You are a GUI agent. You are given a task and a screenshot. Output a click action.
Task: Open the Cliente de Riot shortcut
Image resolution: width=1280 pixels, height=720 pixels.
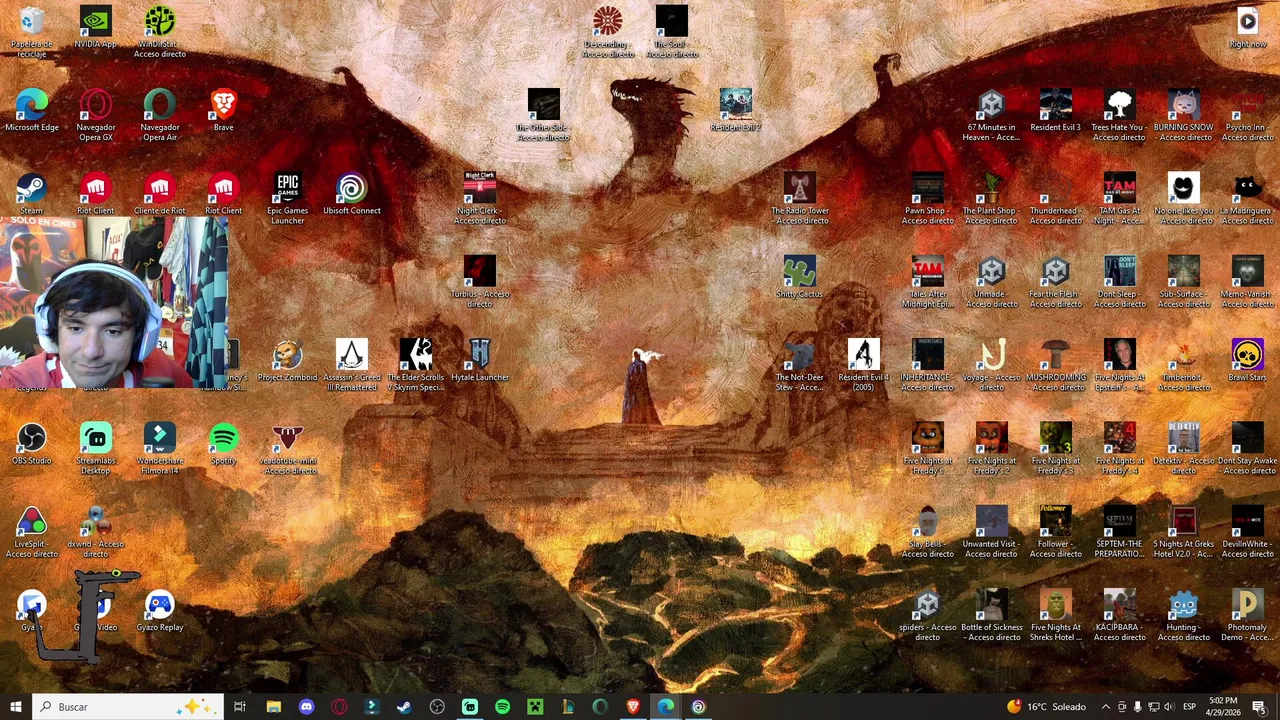pos(159,194)
